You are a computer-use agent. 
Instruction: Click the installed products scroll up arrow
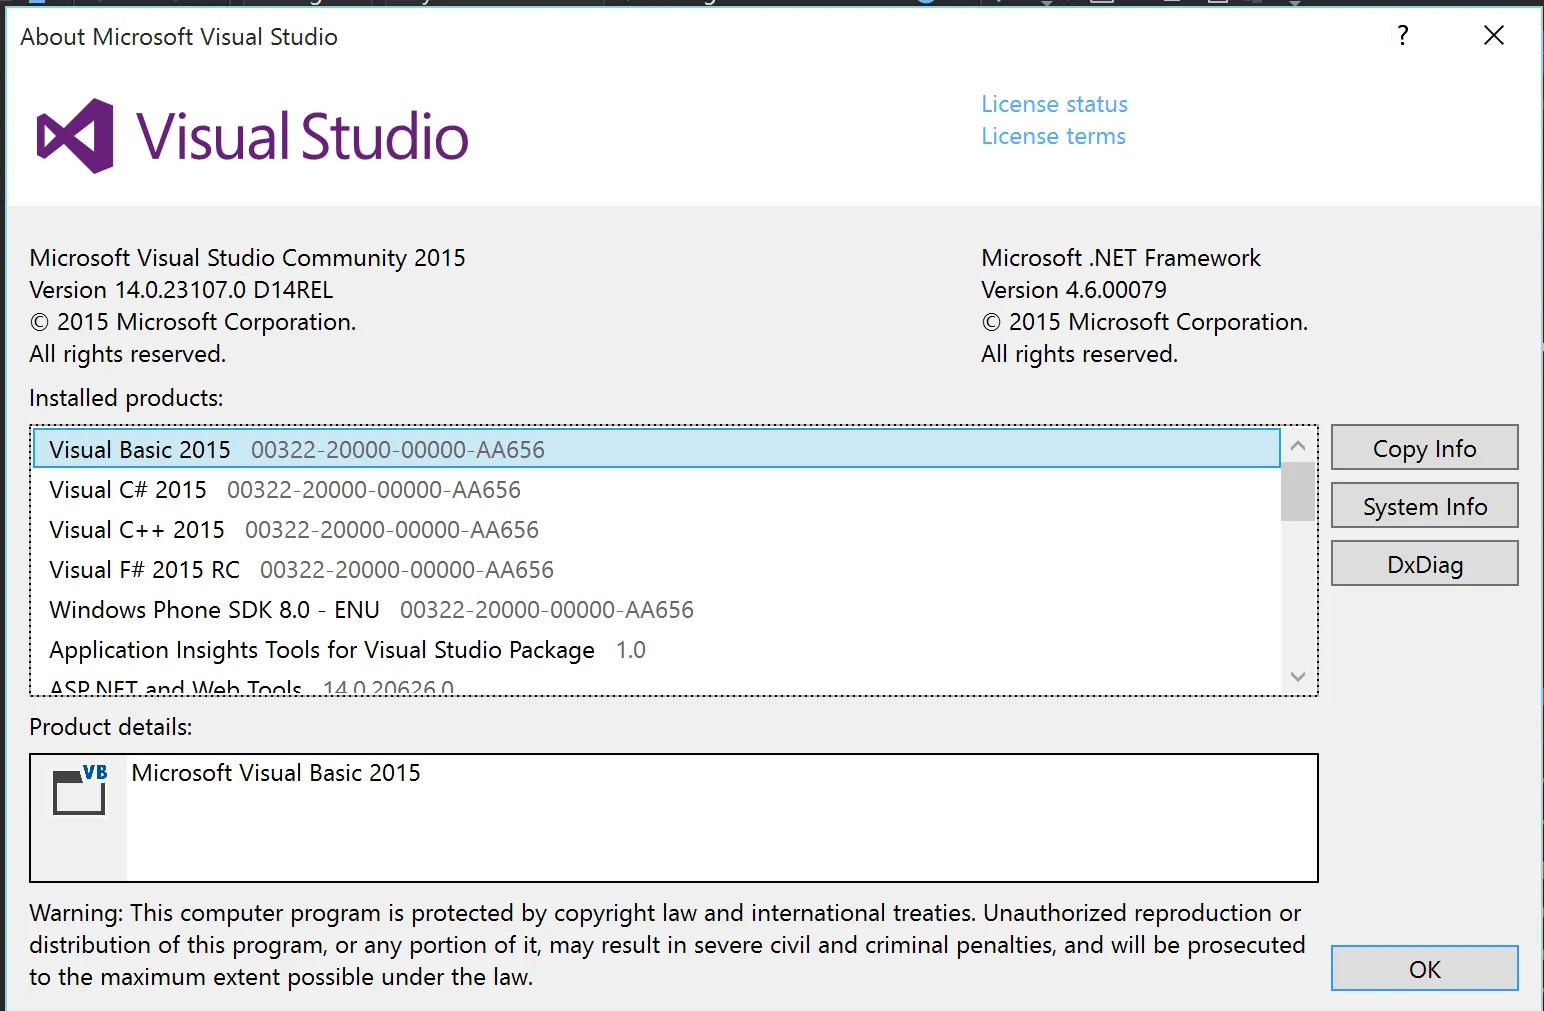(1298, 446)
